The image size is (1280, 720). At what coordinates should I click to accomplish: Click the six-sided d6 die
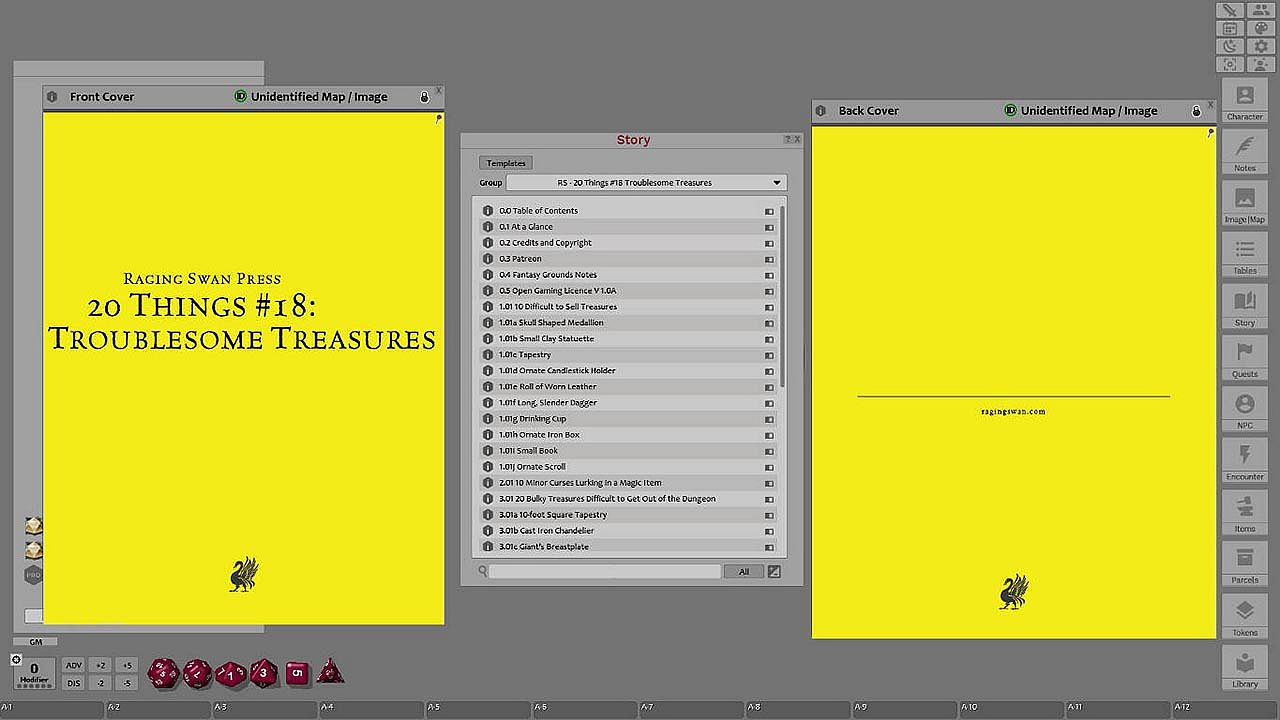pyautogui.click(x=297, y=673)
